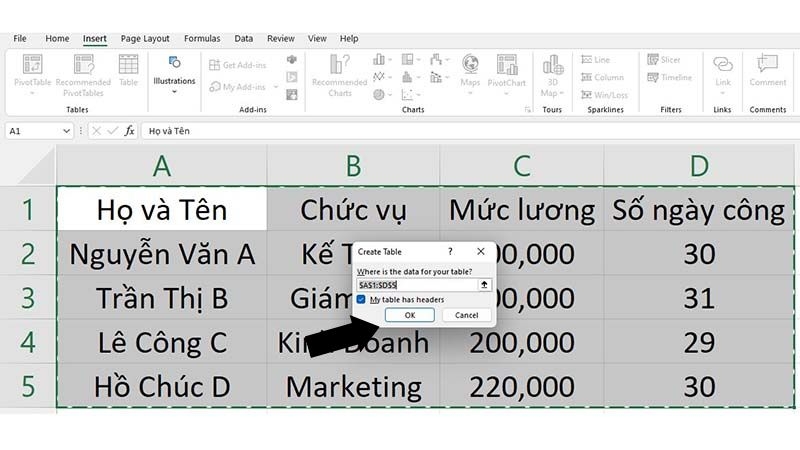The height and width of the screenshot is (450, 800).
Task: Click the Insert Waterfall Chart icon
Action: pyautogui.click(x=436, y=60)
